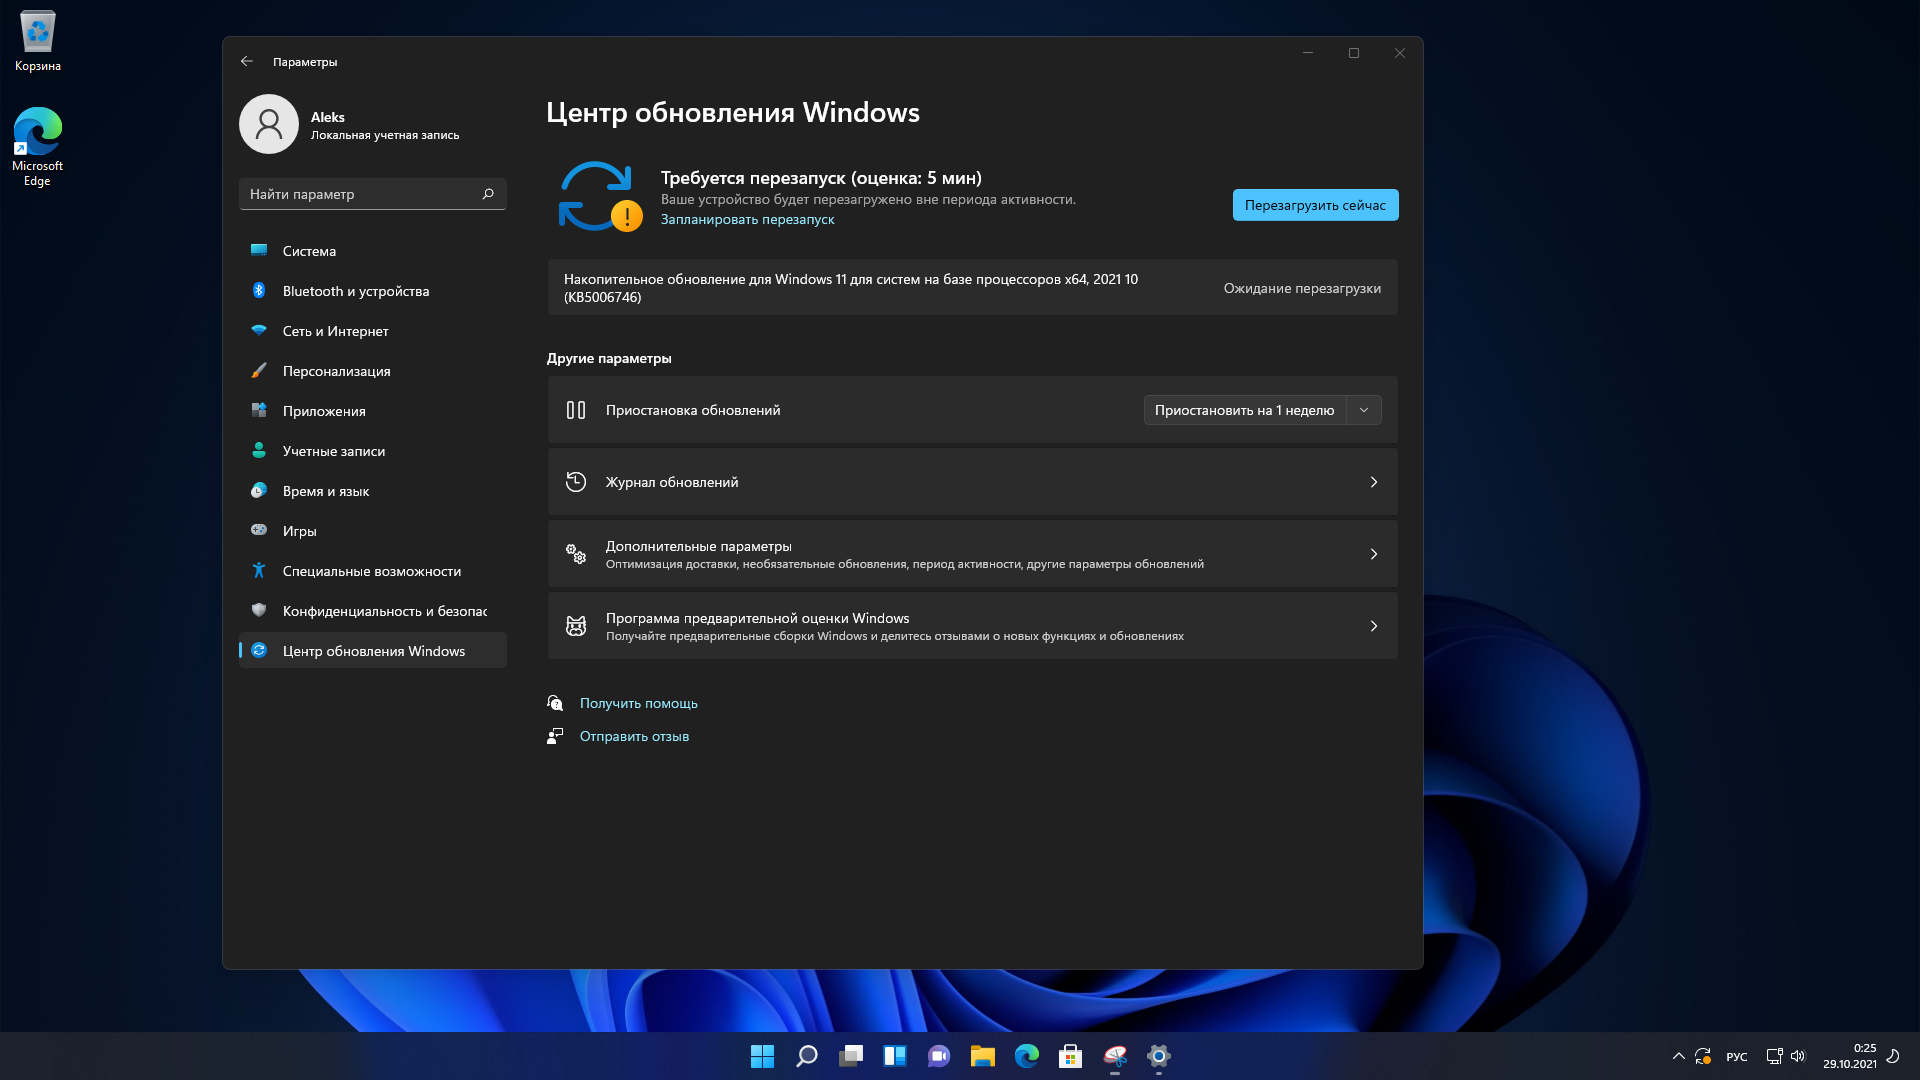Screen dimensions: 1920x1080
Task: Click the Специальные возможности accessibility icon
Action: tap(259, 571)
